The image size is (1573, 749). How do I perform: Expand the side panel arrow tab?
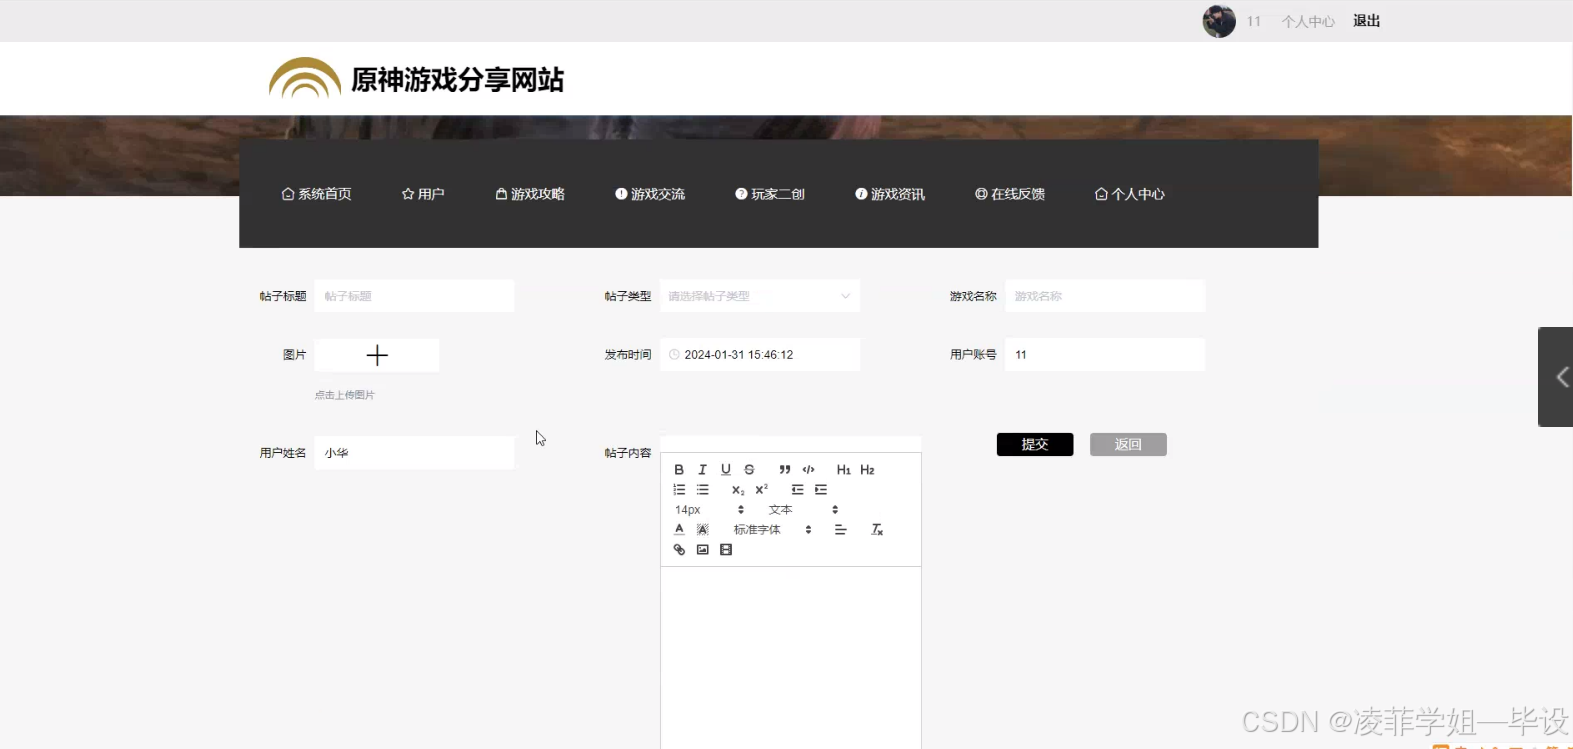pyautogui.click(x=1556, y=377)
